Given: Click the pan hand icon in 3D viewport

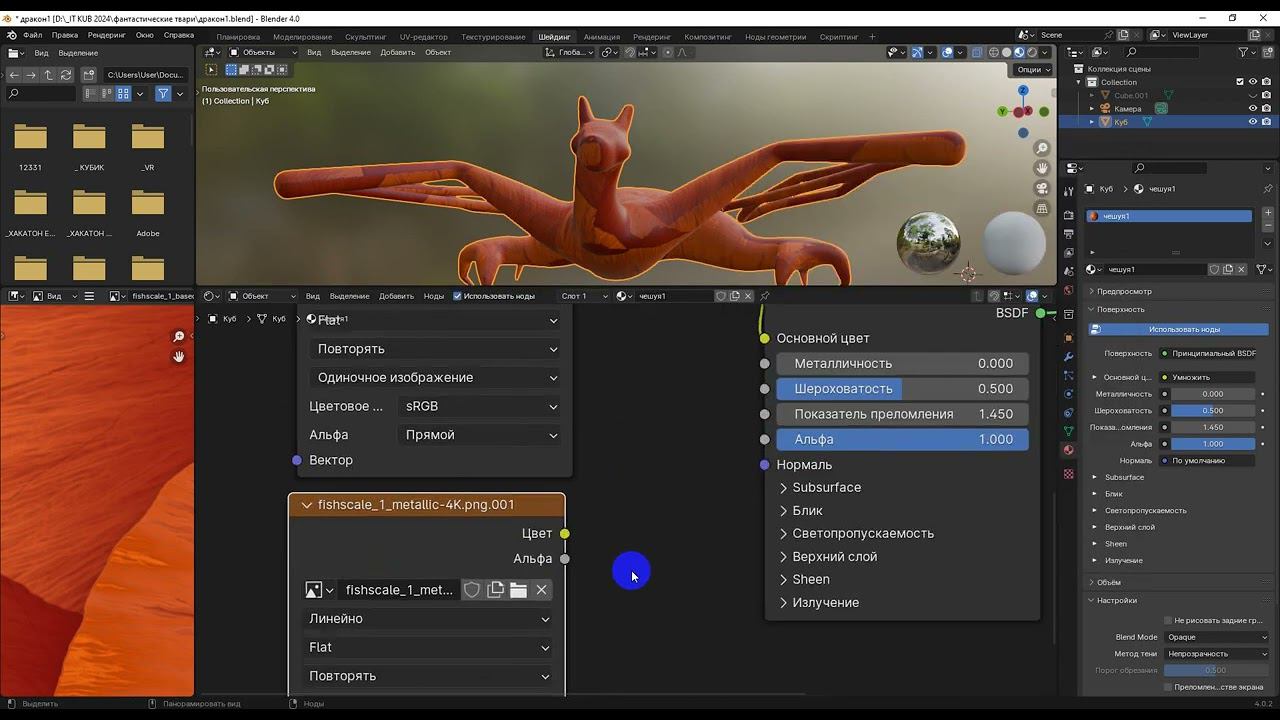Looking at the screenshot, I should point(1042,169).
